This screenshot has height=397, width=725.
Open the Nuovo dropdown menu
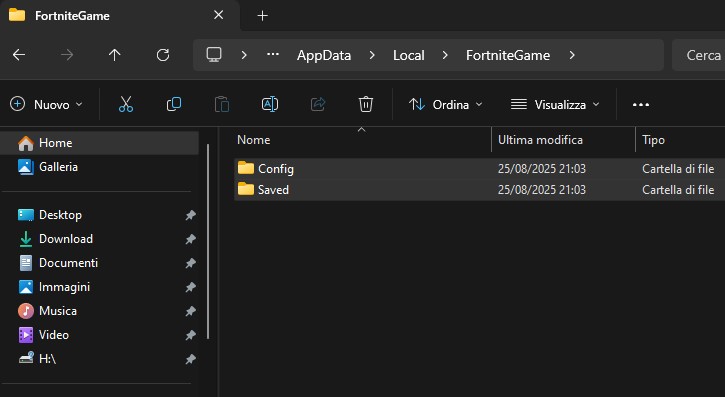(x=46, y=104)
